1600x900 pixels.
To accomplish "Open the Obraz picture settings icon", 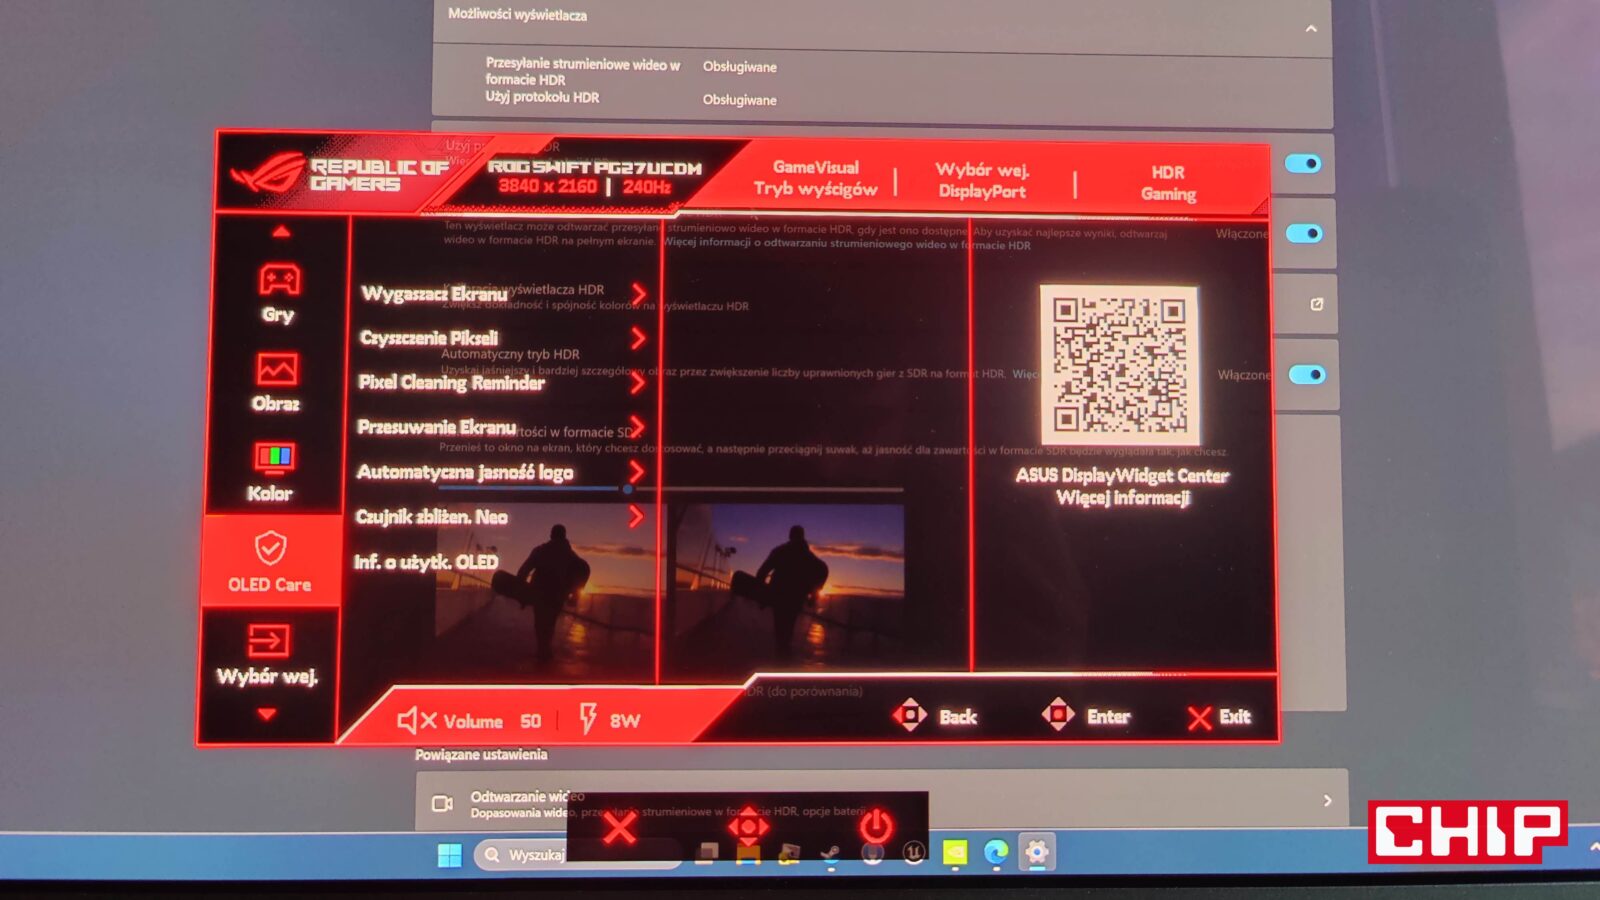I will (276, 369).
